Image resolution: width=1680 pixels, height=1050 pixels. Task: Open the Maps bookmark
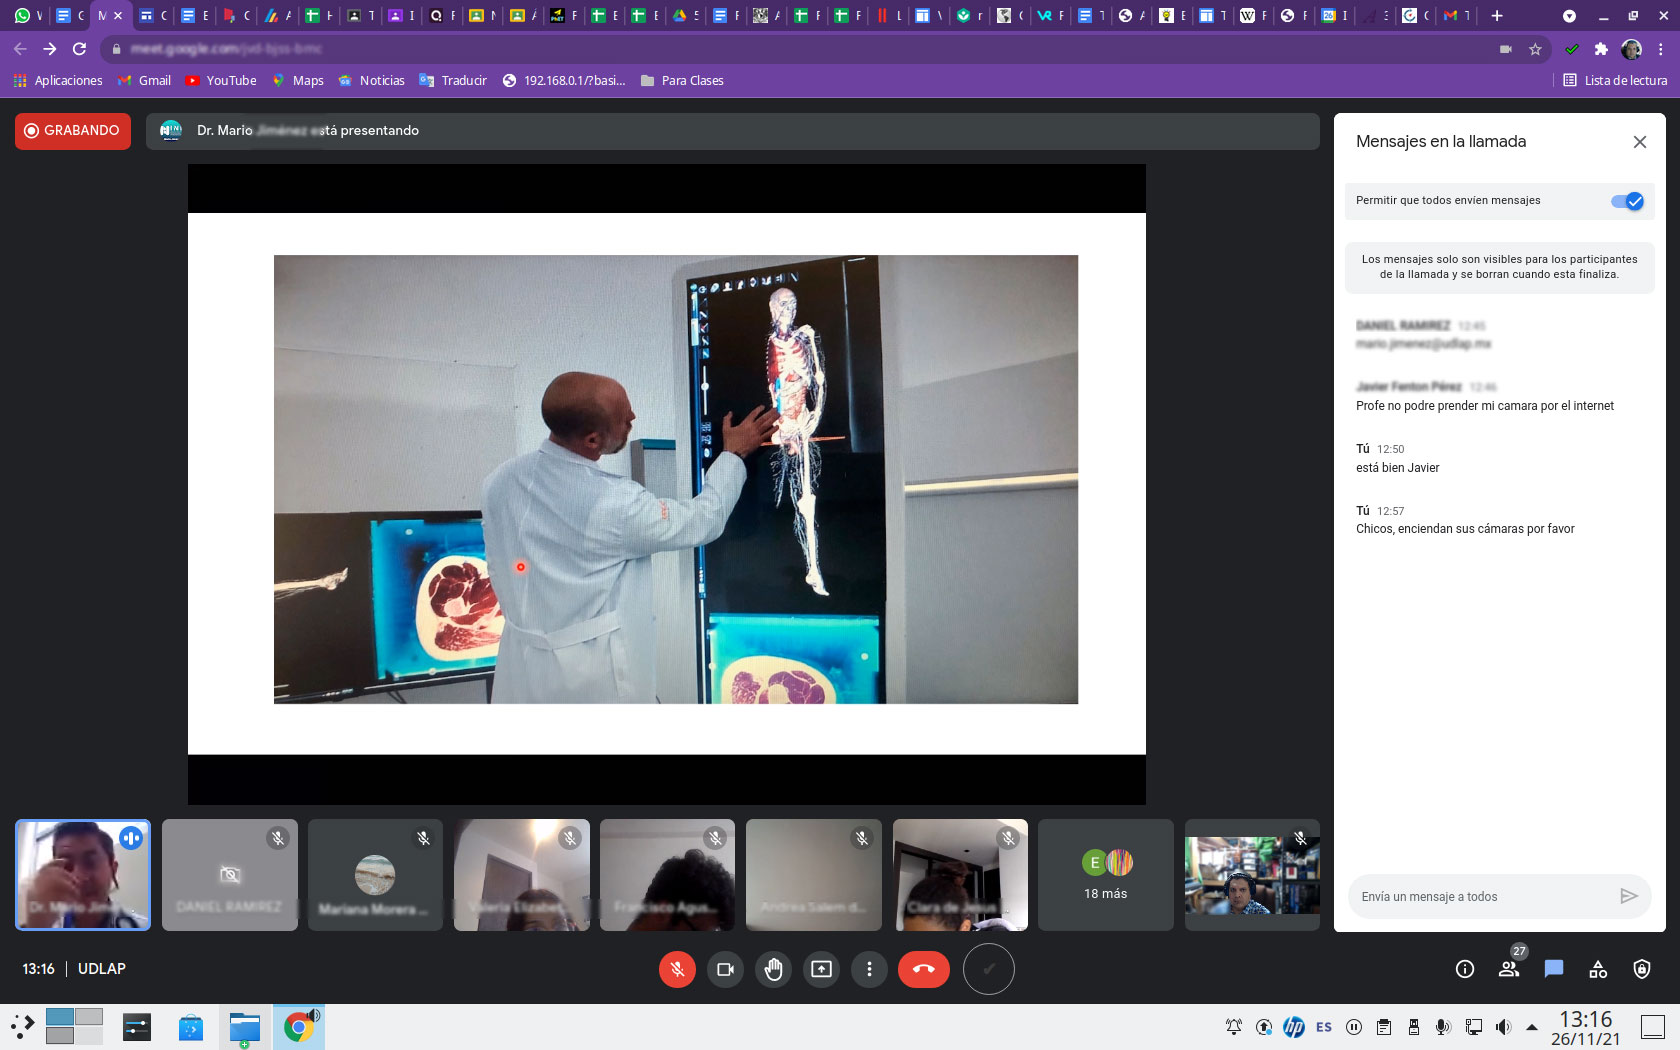298,81
